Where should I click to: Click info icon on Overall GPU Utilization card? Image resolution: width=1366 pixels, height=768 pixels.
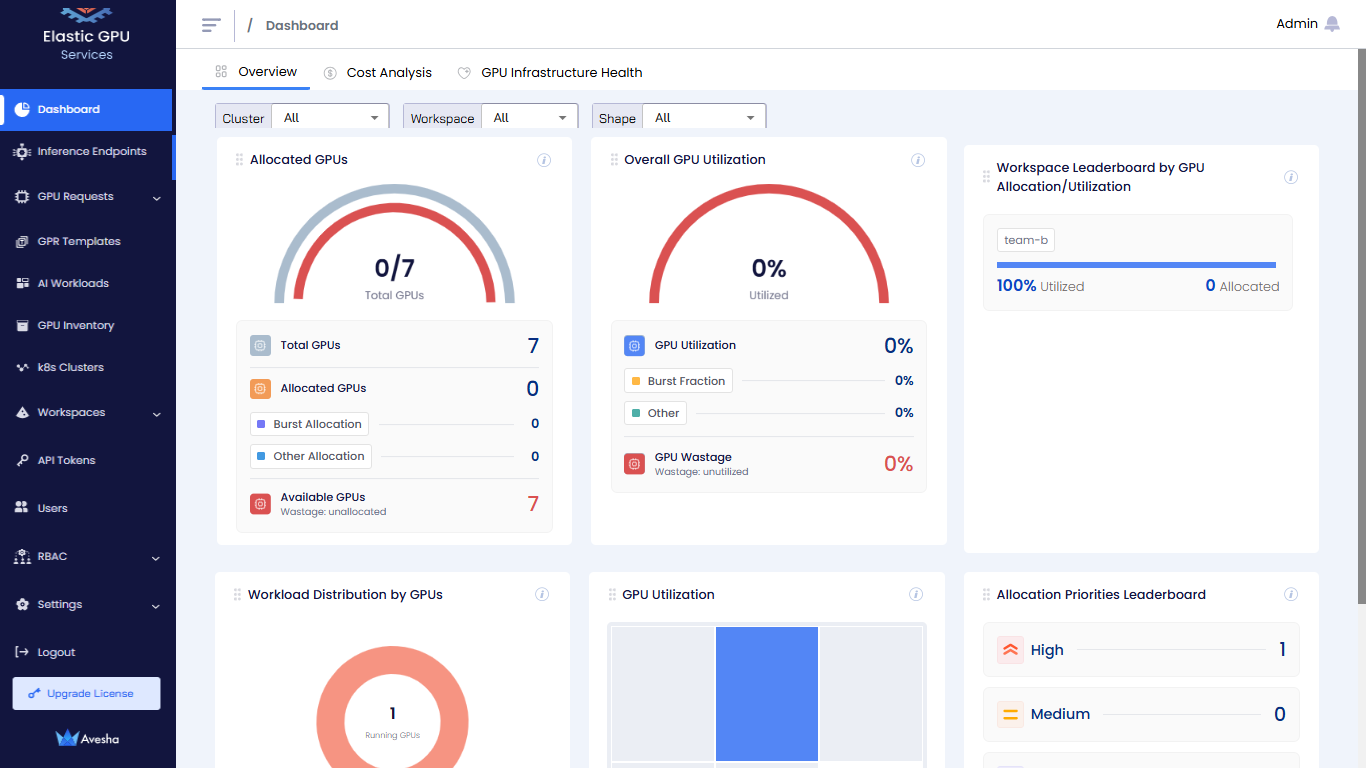coord(918,160)
